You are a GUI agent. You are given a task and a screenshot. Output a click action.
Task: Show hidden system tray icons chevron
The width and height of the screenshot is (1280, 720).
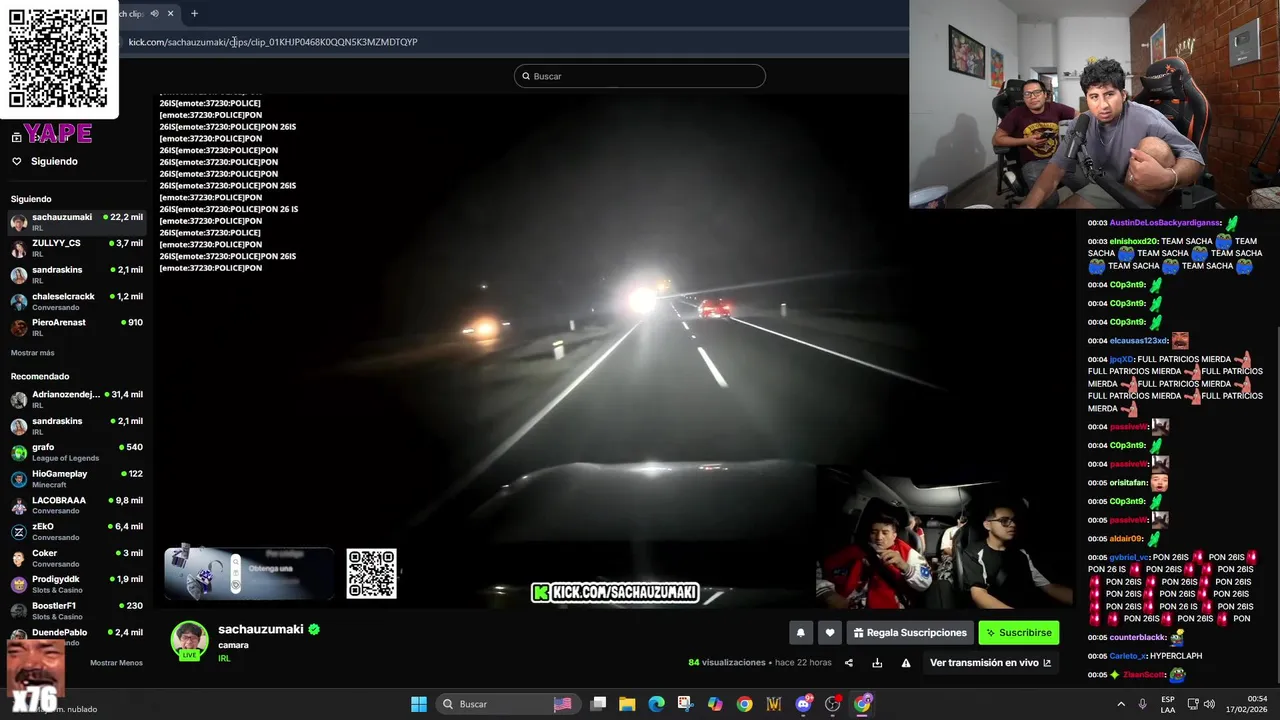pos(1120,704)
